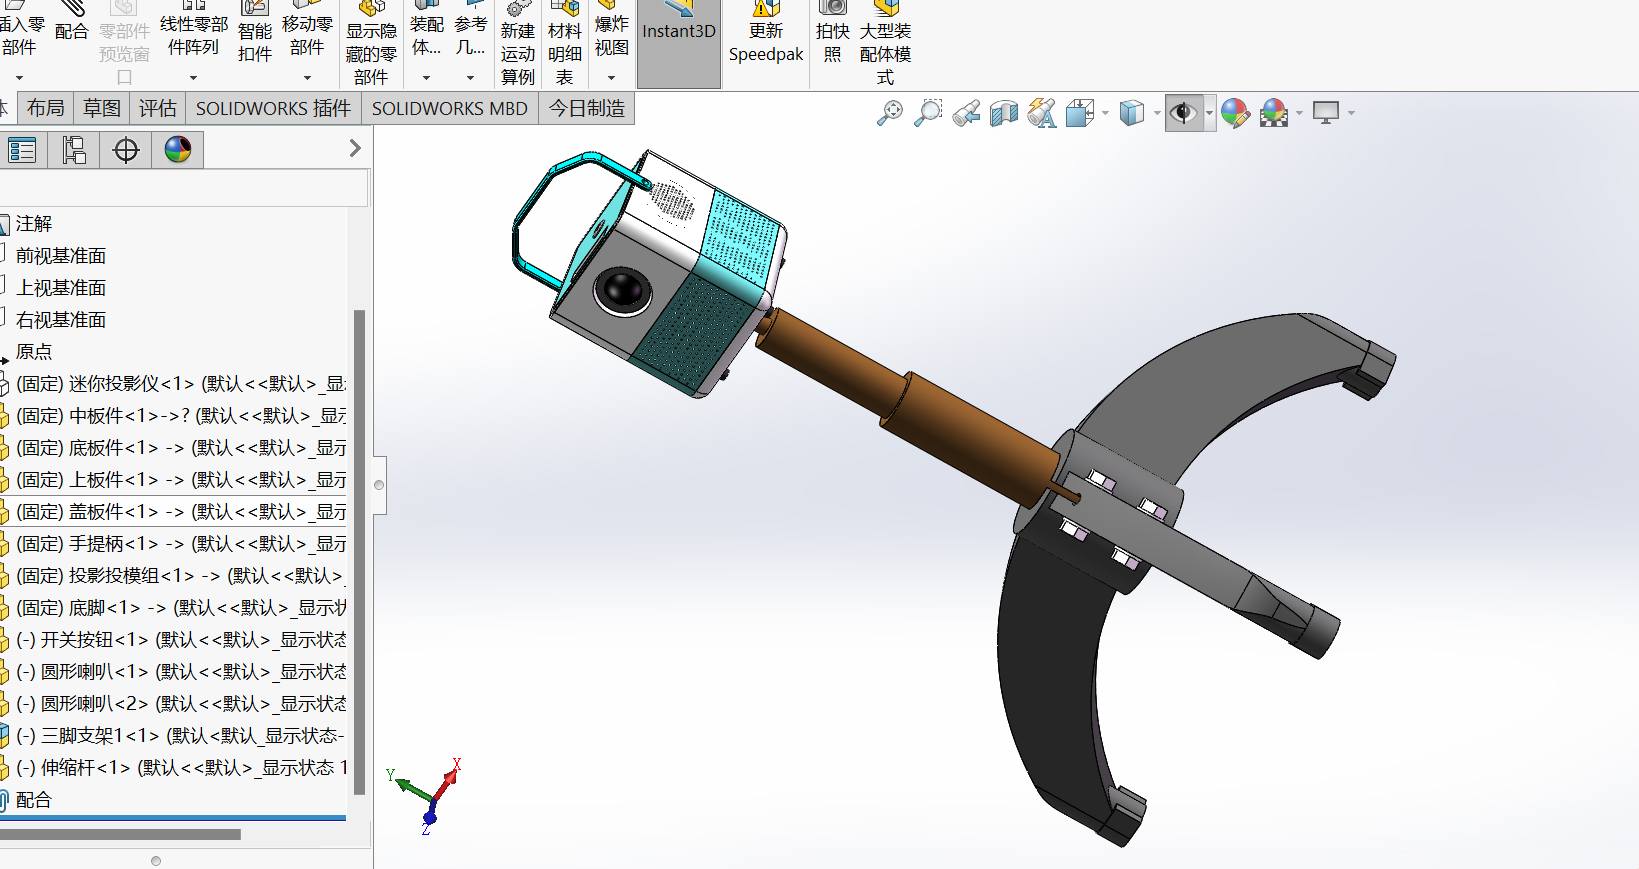The width and height of the screenshot is (1639, 869).
Task: Open 装配体特征 dropdown arrow
Action: 427,78
